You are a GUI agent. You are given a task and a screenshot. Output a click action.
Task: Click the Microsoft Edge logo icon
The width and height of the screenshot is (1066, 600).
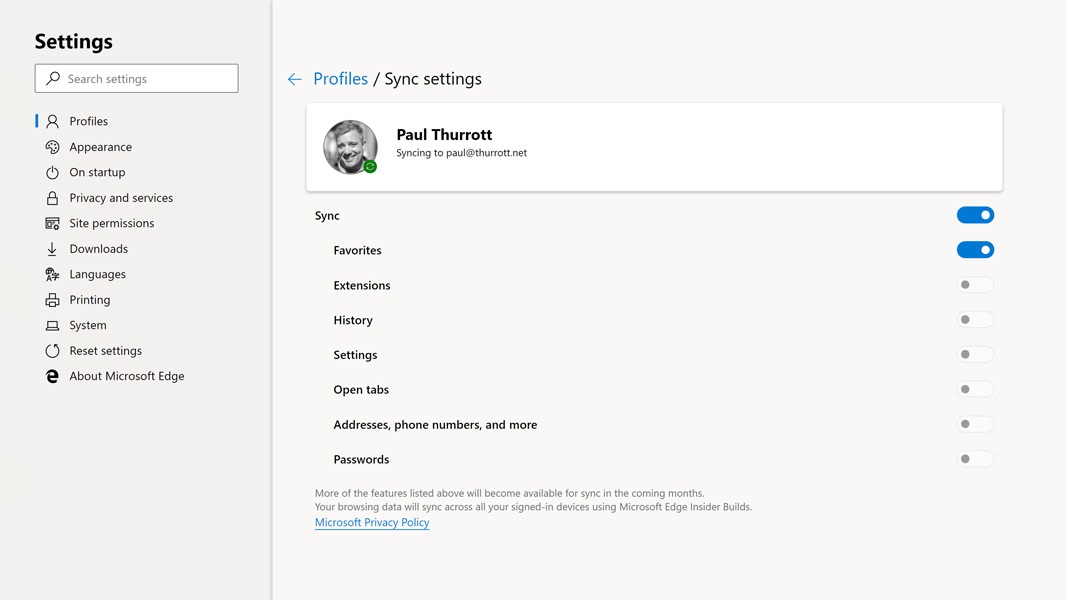[52, 376]
